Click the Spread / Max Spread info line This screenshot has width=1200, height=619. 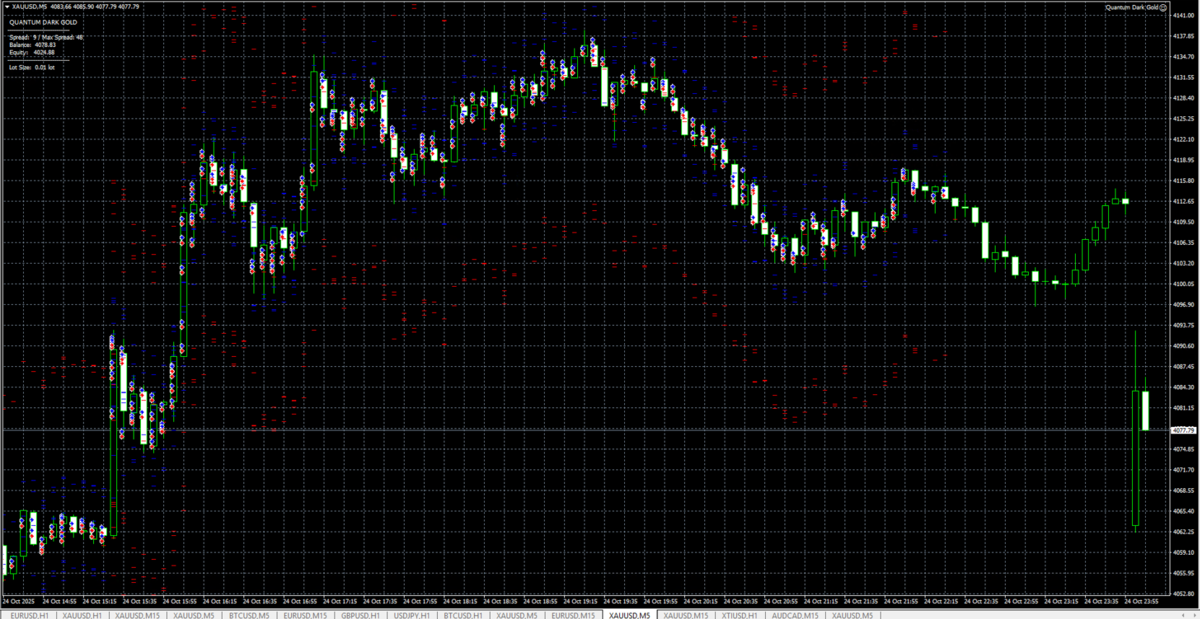46,37
